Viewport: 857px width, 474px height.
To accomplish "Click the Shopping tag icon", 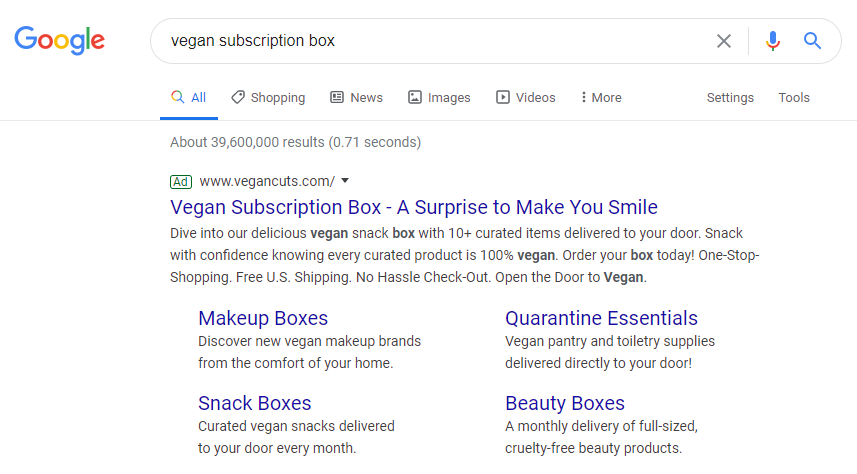I will [x=238, y=97].
